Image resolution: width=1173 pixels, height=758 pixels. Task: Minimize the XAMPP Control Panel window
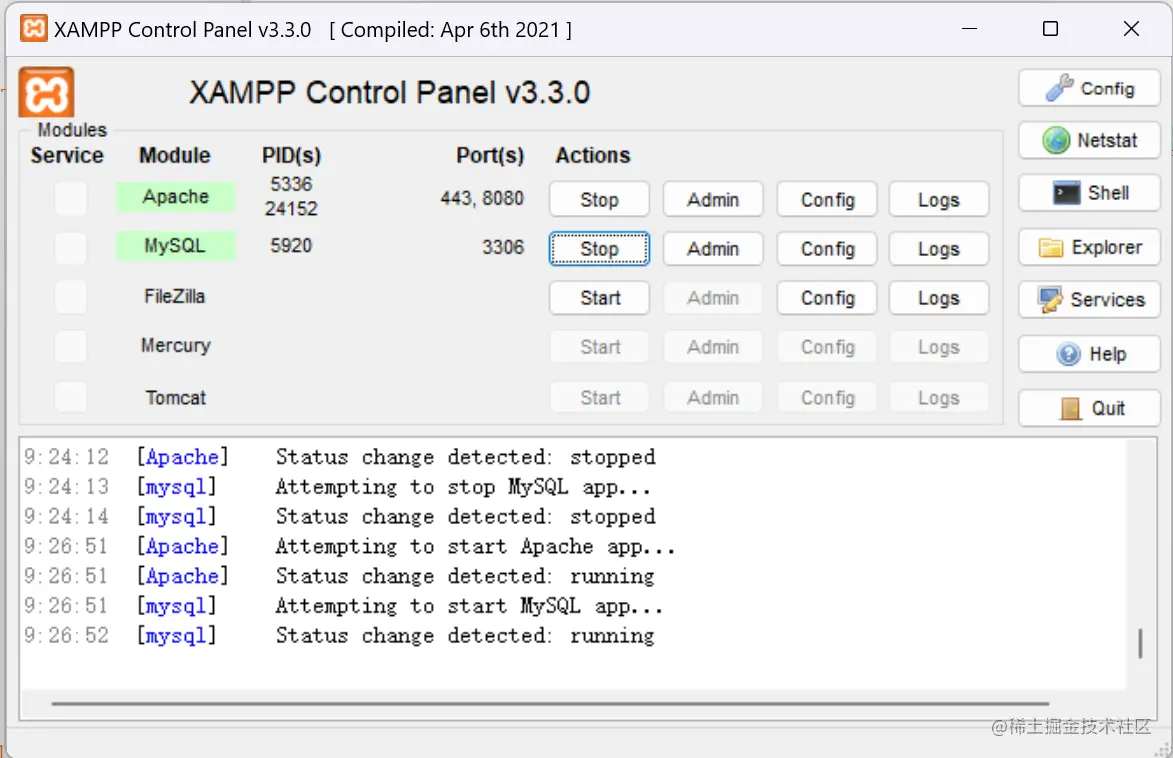click(970, 28)
